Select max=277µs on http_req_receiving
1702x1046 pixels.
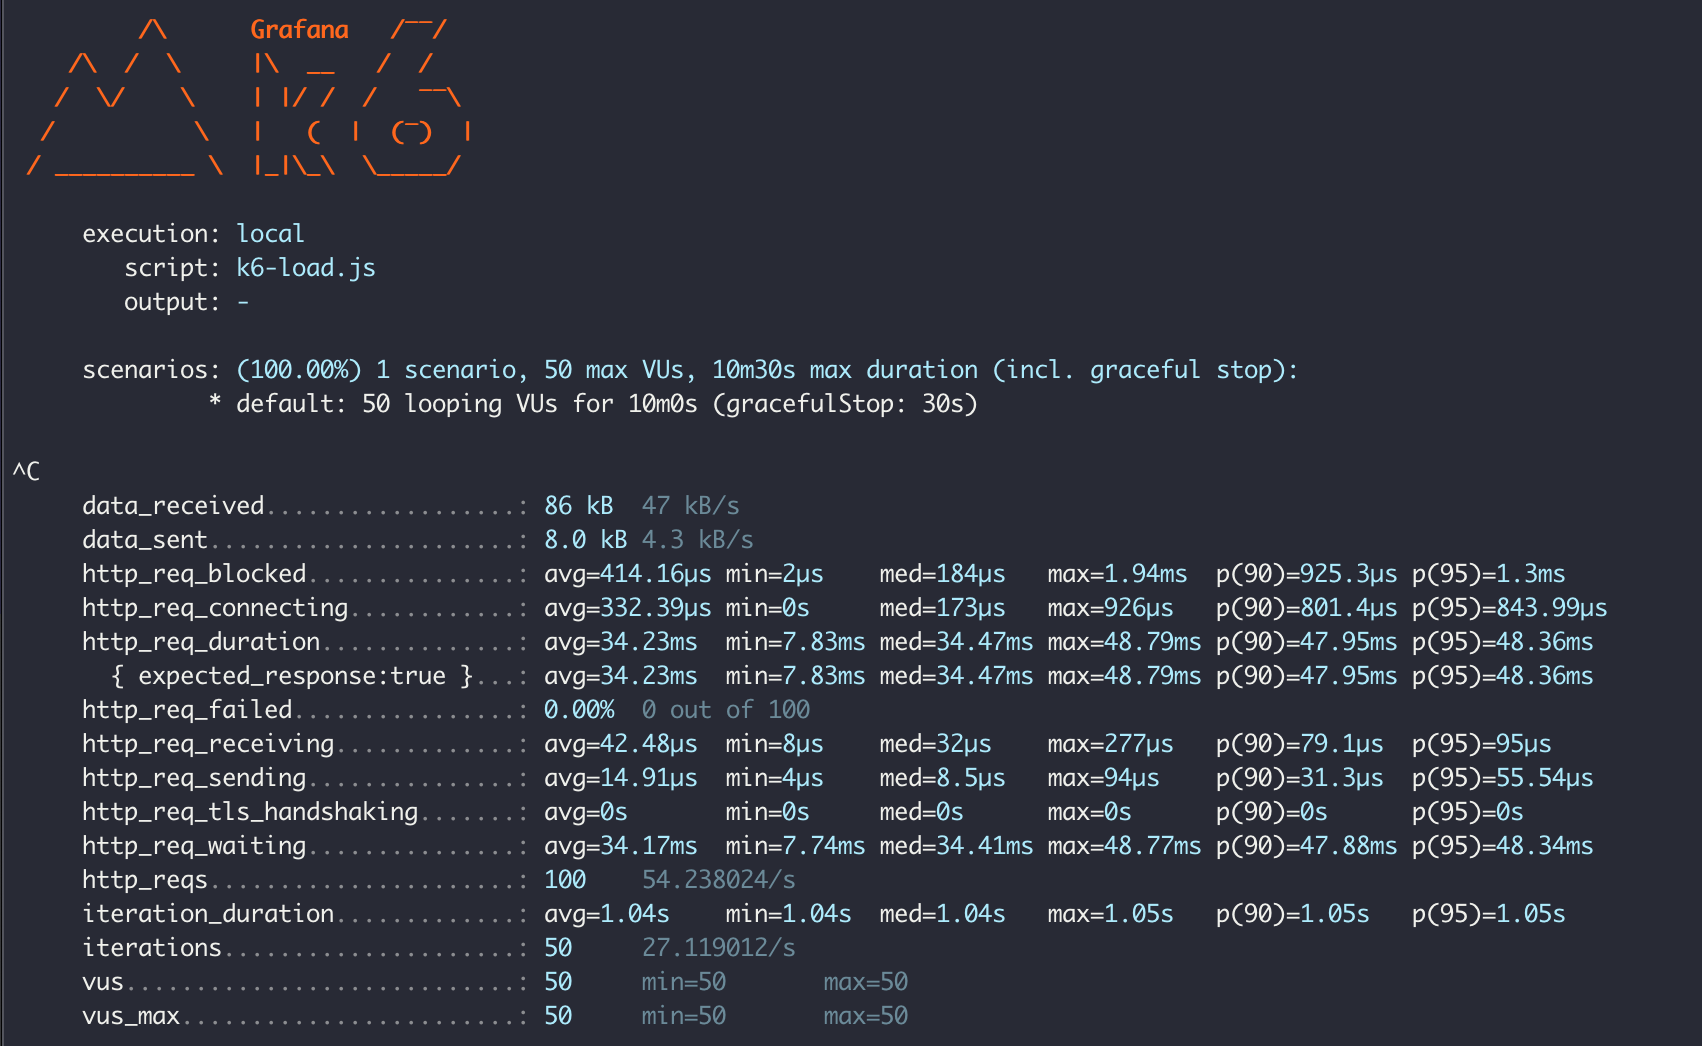[x=1110, y=744]
